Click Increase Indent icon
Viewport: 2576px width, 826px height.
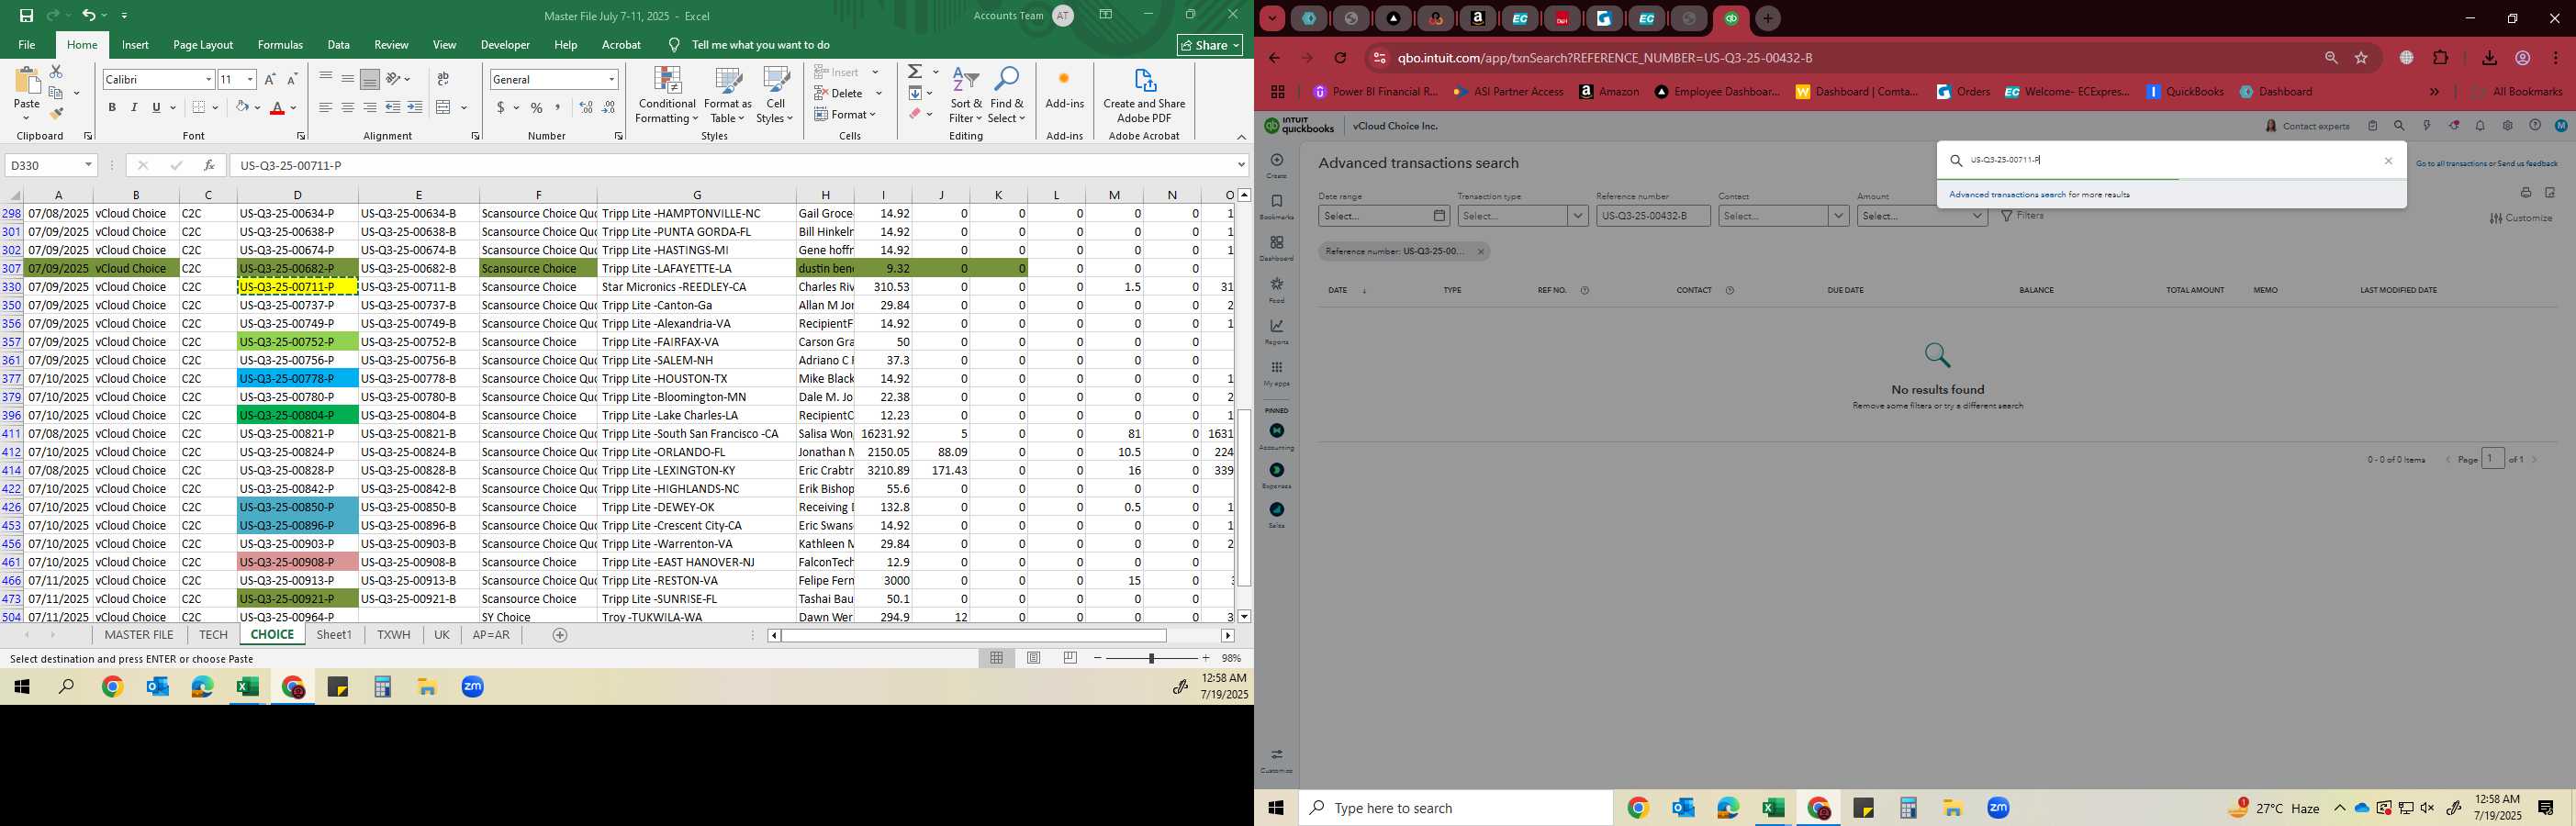click(x=415, y=108)
